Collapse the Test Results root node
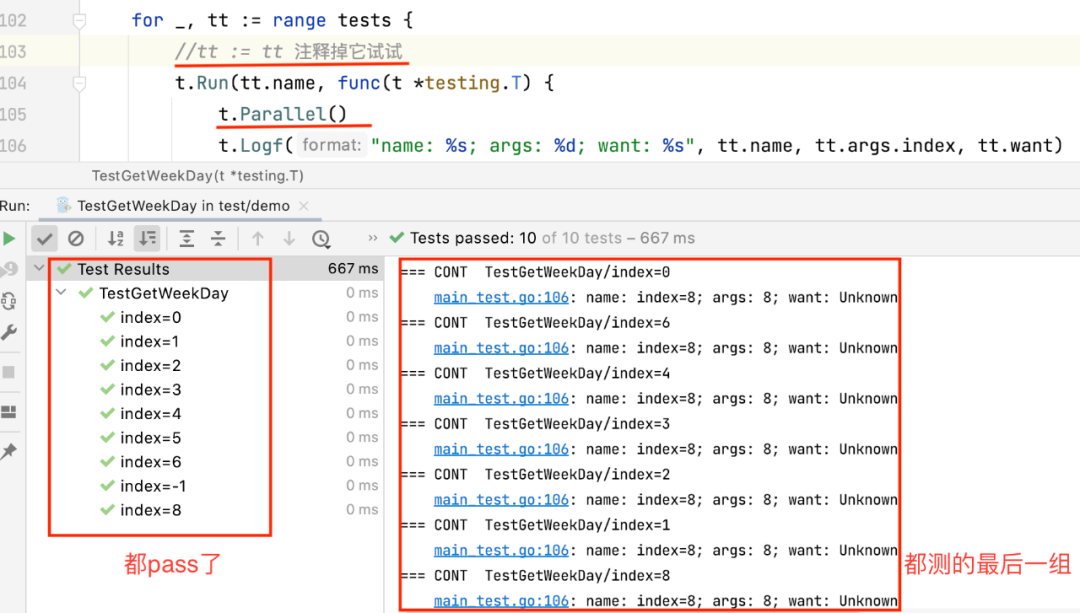Viewport: 1080px width, 613px height. point(39,269)
